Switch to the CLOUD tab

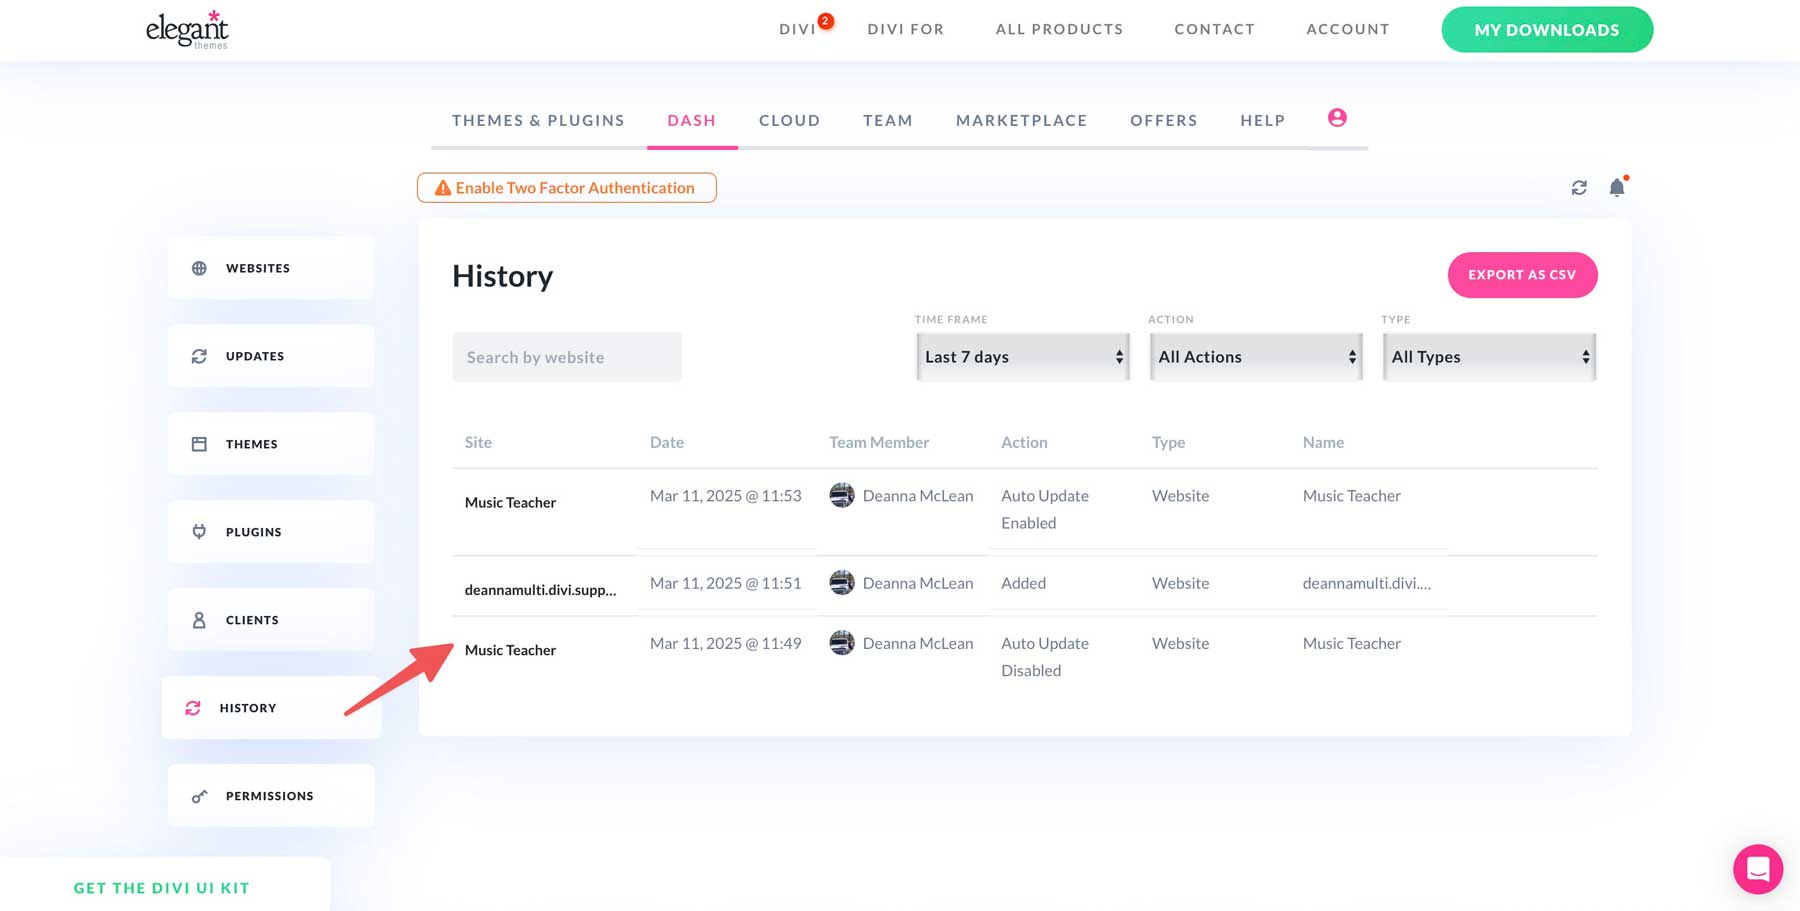(789, 120)
